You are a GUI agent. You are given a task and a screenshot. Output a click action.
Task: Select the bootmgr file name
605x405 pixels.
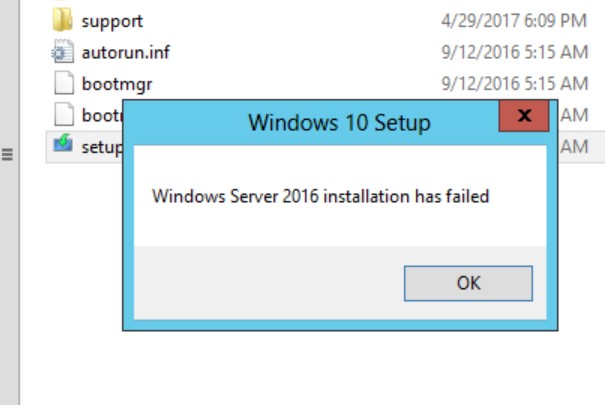coord(116,82)
